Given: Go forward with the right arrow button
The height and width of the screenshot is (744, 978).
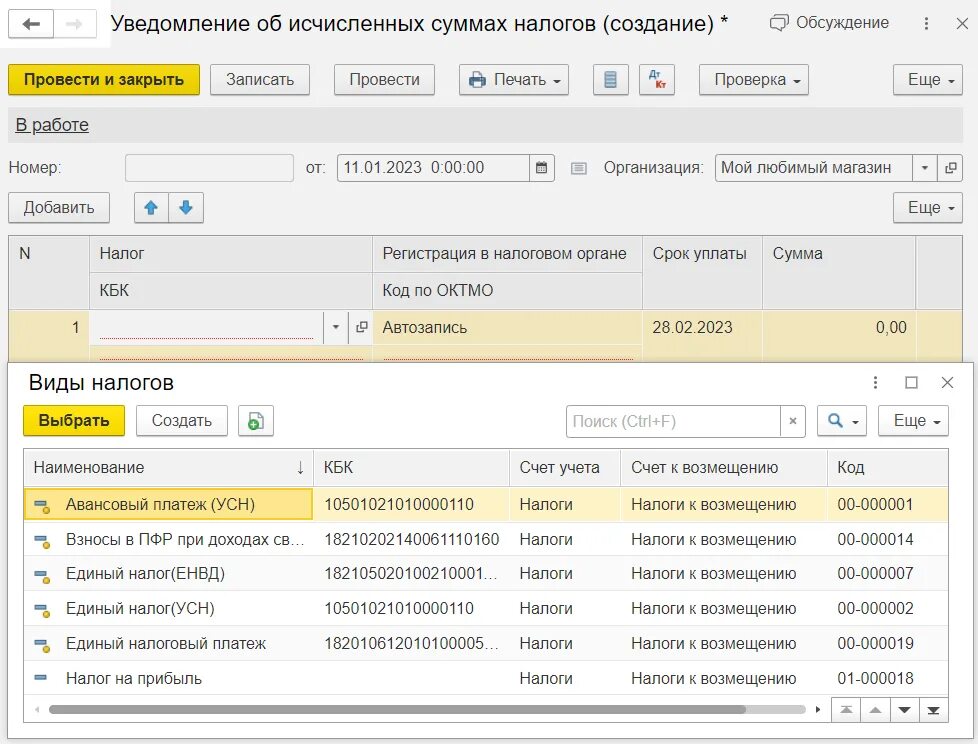Looking at the screenshot, I should tap(75, 24).
